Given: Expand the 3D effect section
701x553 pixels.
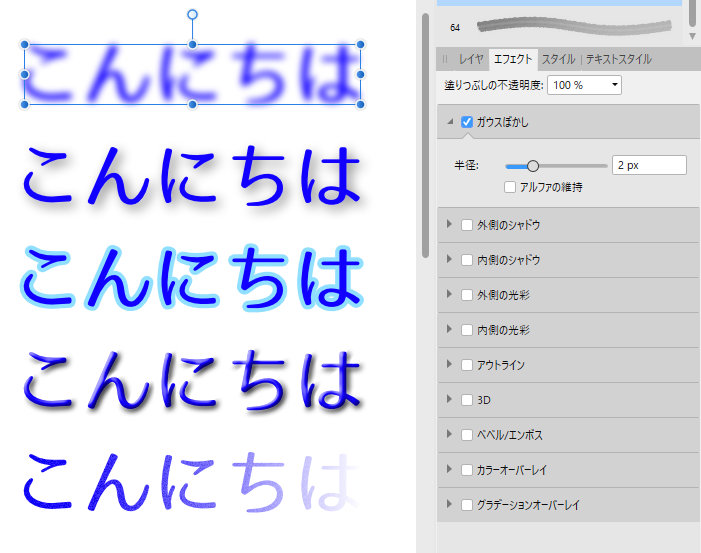Looking at the screenshot, I should pos(450,400).
